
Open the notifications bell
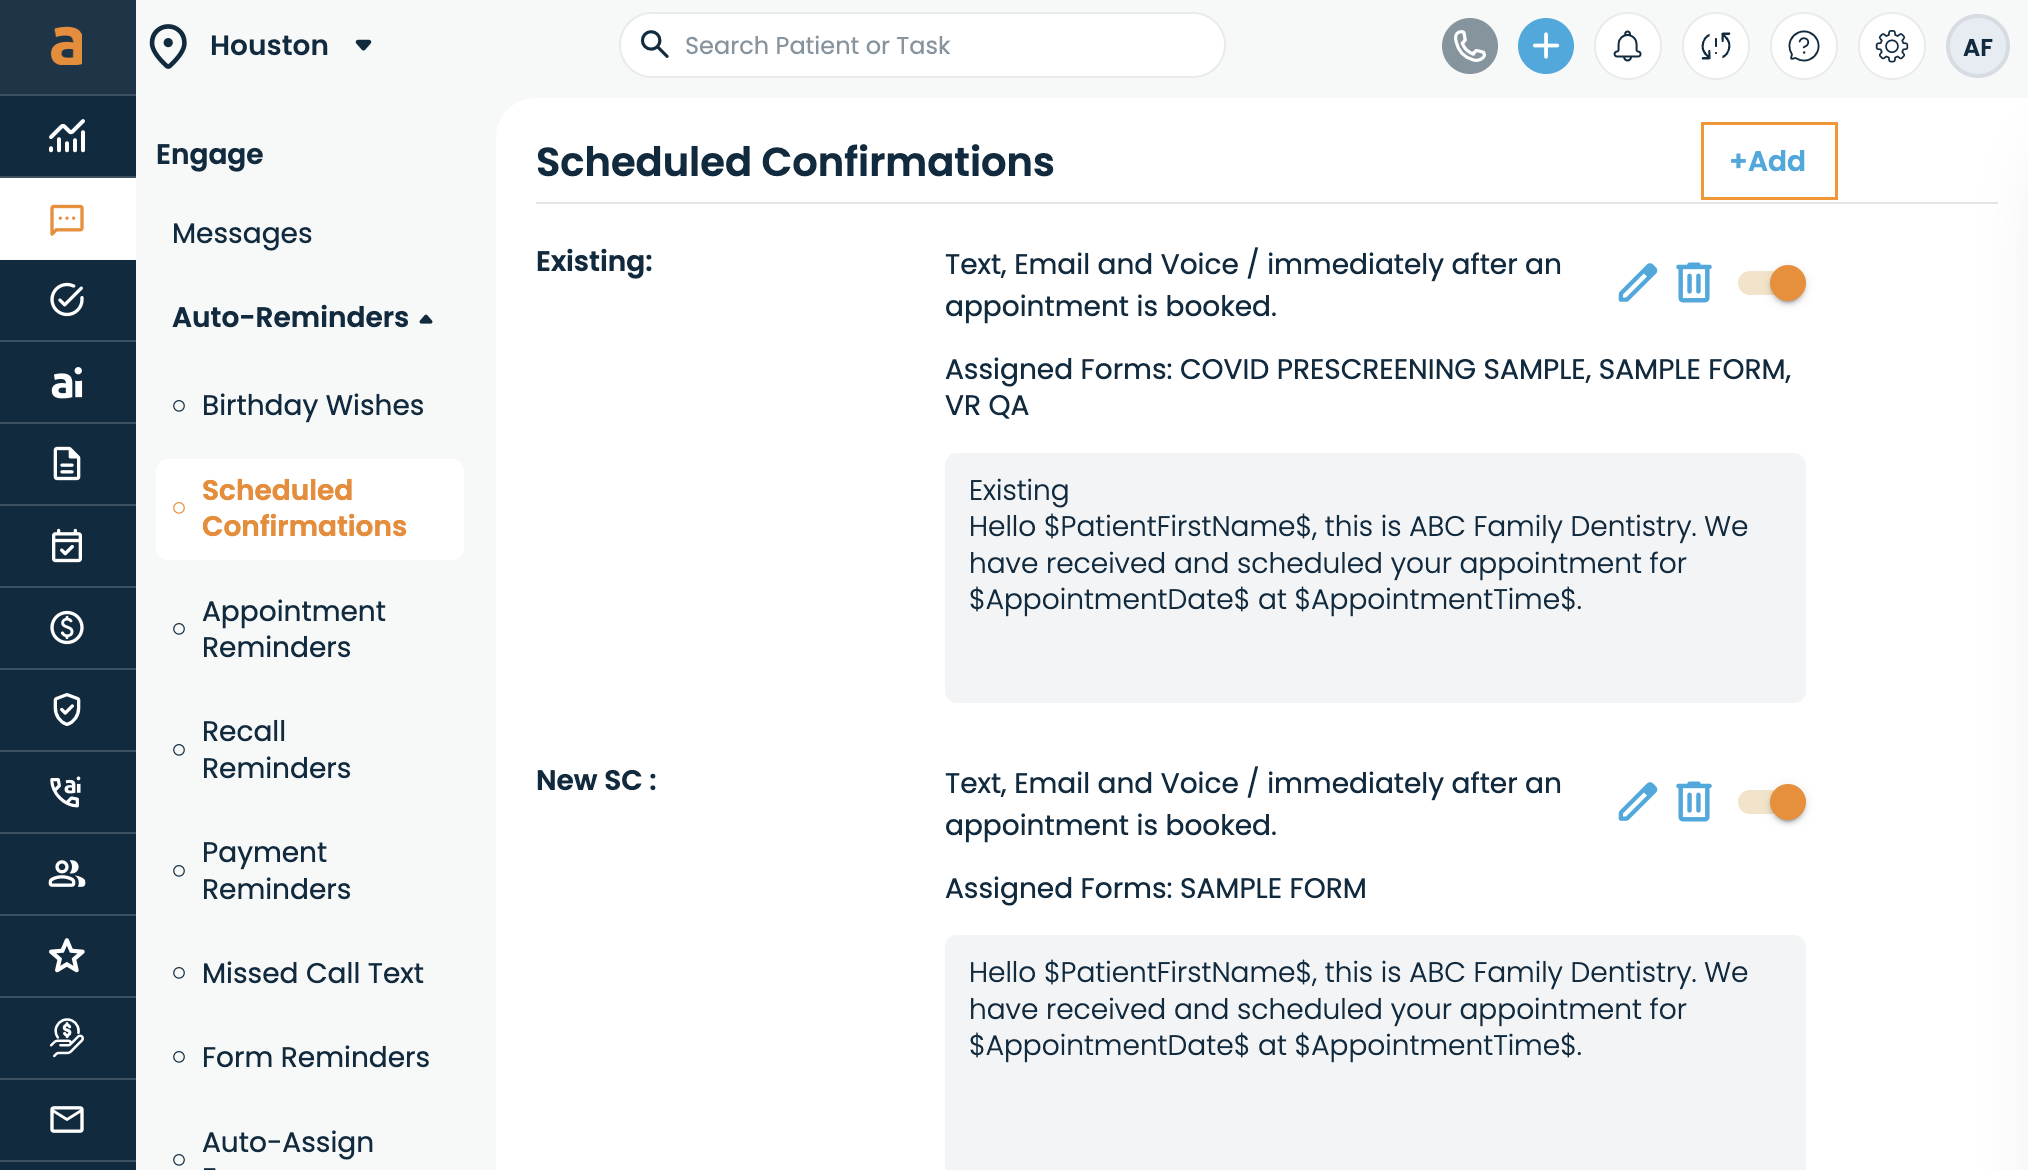[x=1627, y=46]
